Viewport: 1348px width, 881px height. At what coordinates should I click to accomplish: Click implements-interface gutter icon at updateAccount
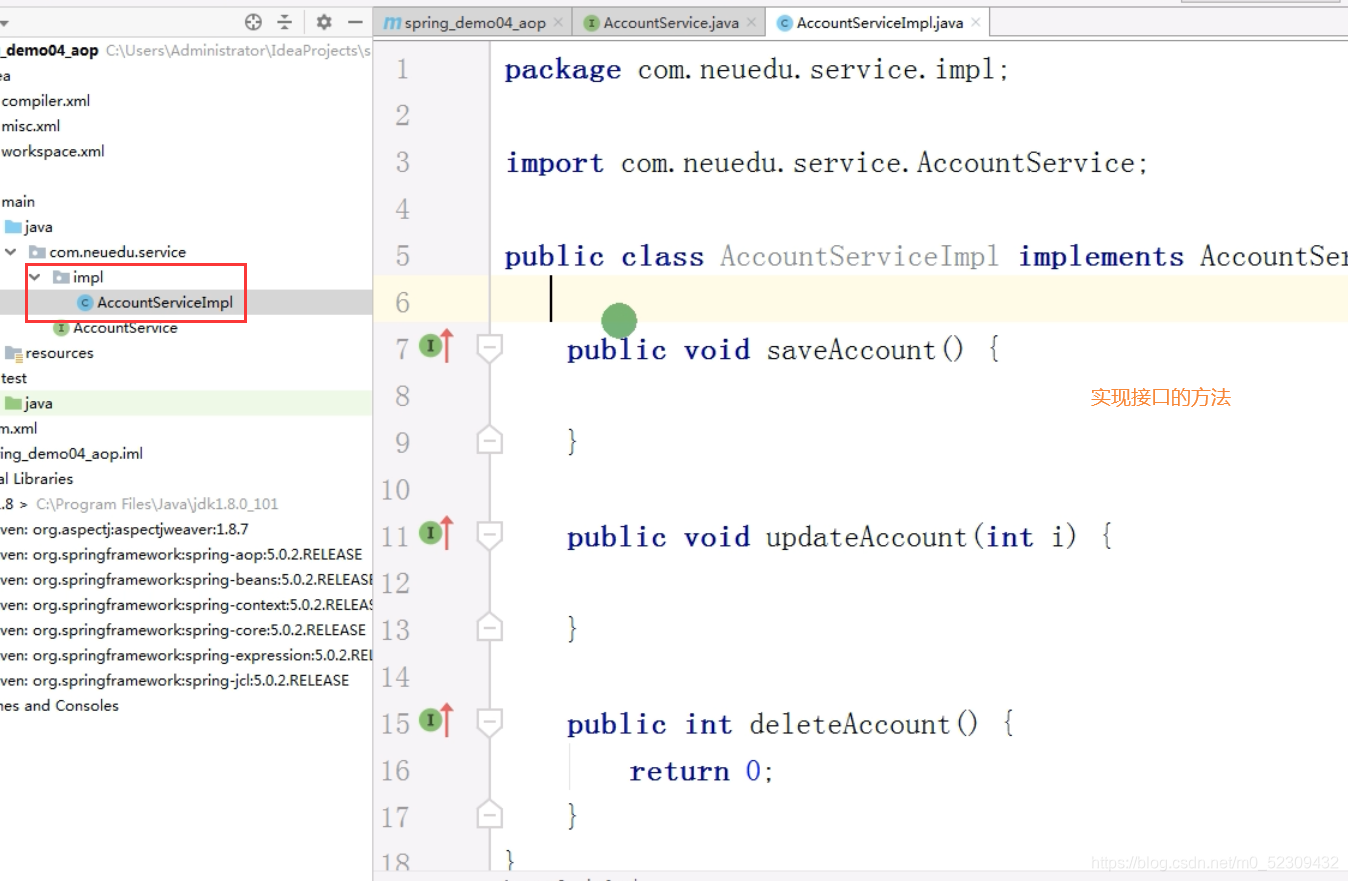[x=436, y=534]
